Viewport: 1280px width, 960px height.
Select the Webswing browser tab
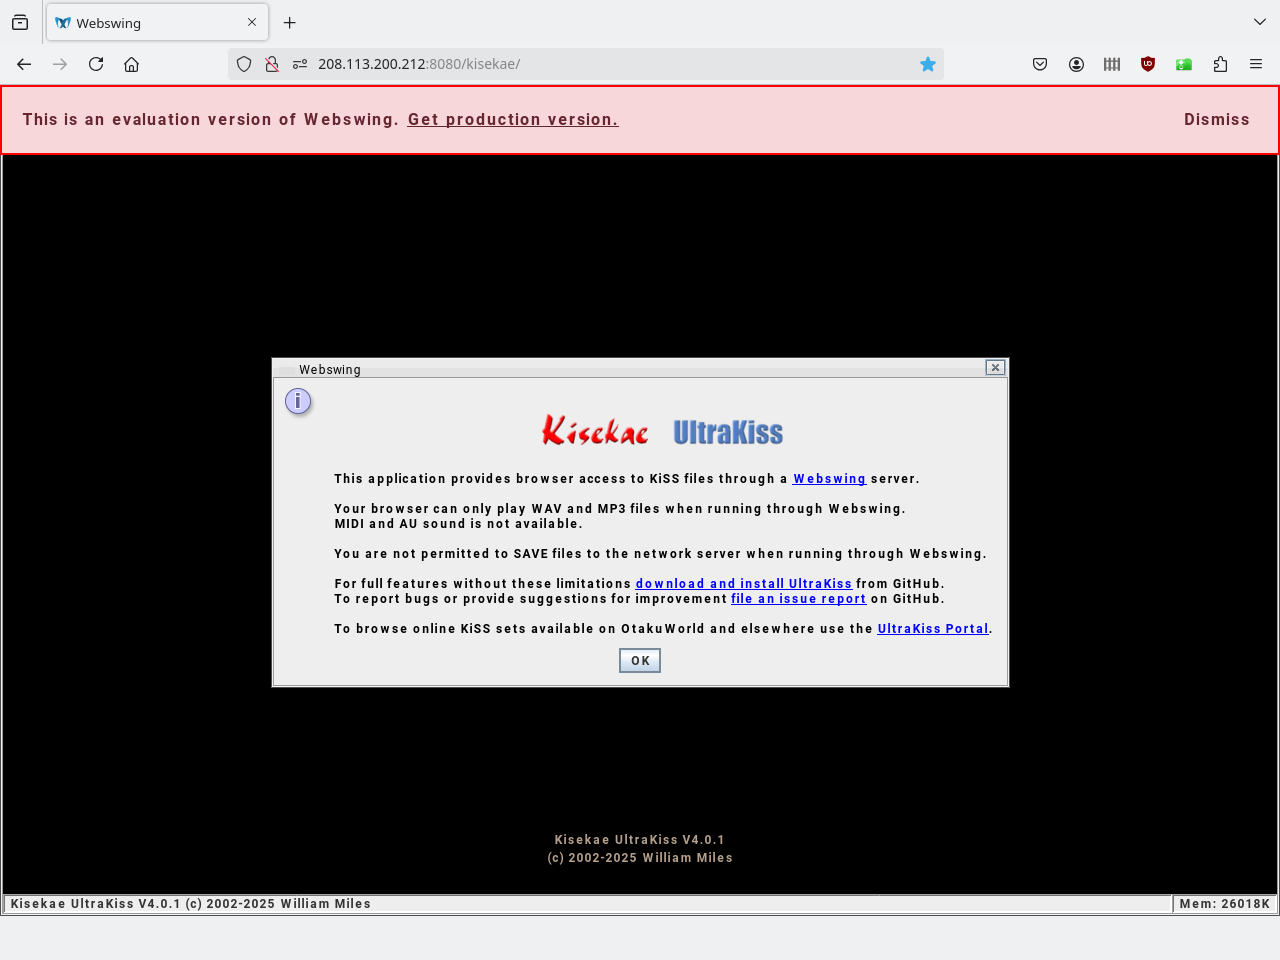[157, 22]
